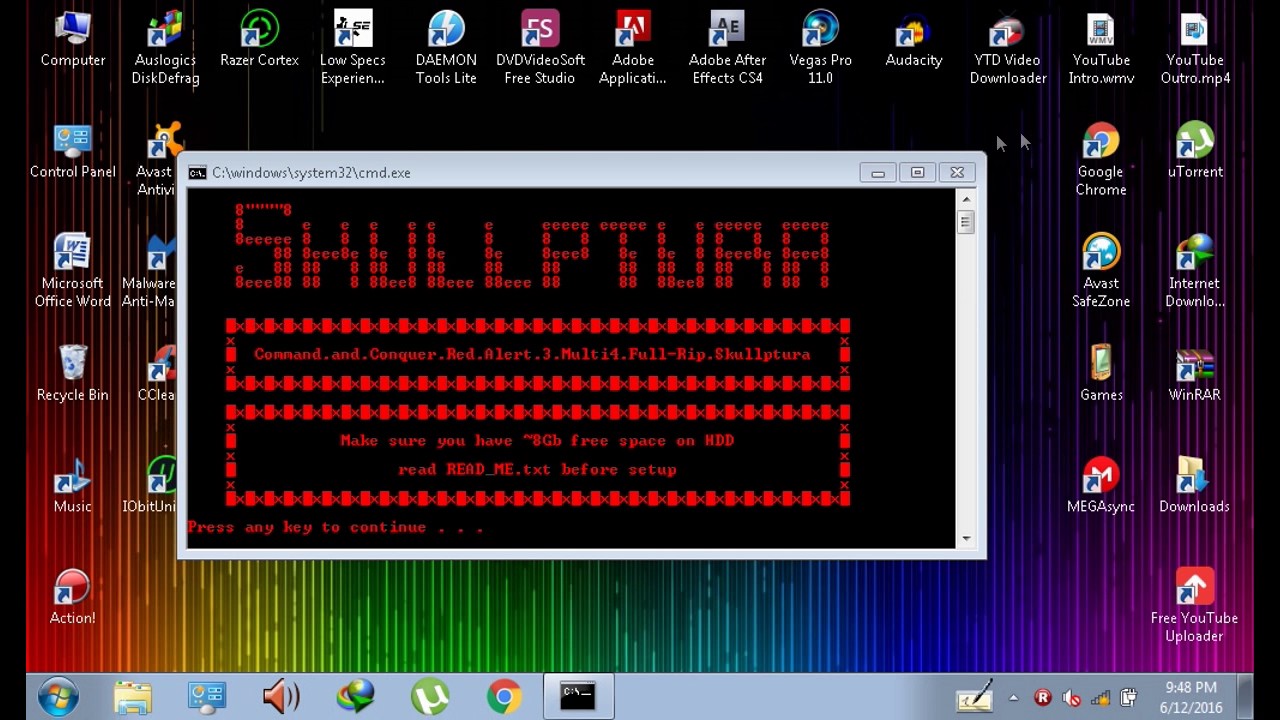Viewport: 1280px width, 720px height.
Task: Select the CCleaner desktop icon
Action: 158,374
